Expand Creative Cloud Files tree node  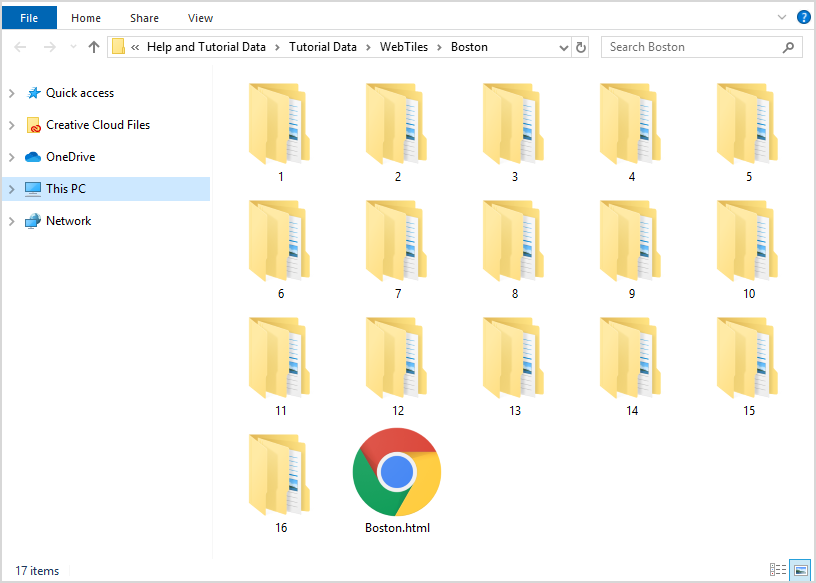[x=11, y=125]
